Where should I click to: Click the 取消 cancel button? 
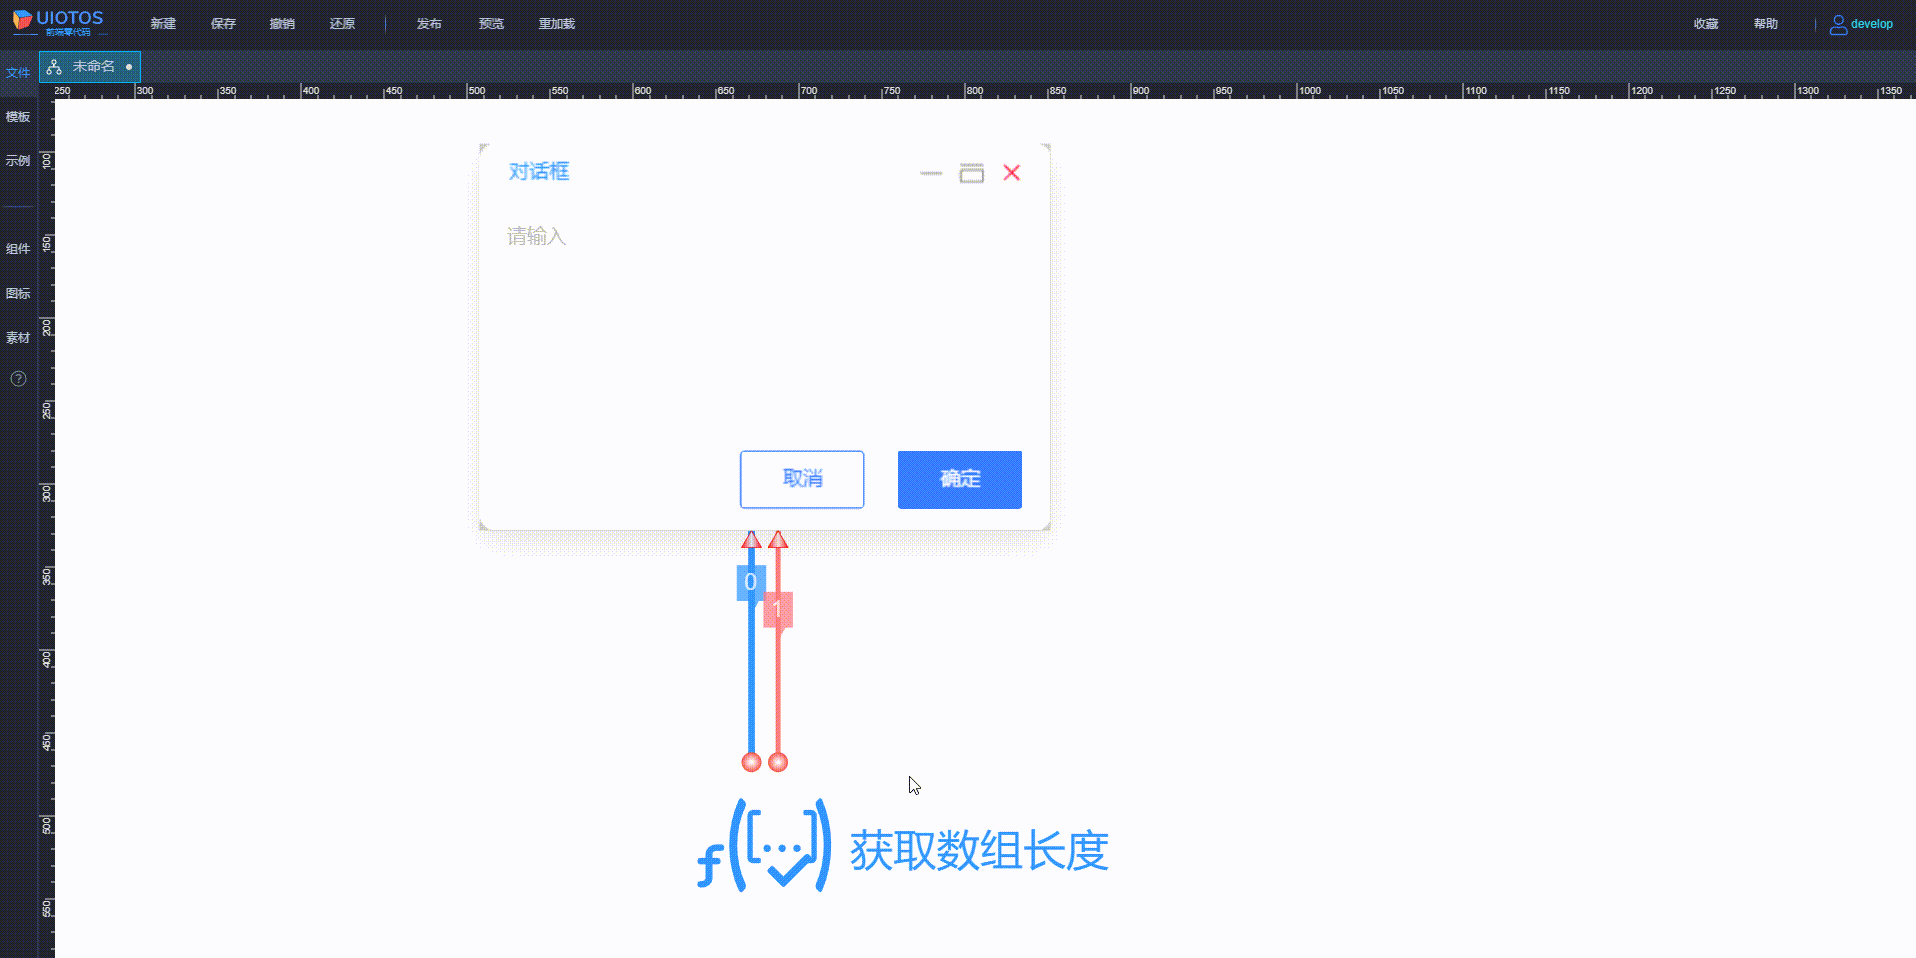tap(801, 479)
